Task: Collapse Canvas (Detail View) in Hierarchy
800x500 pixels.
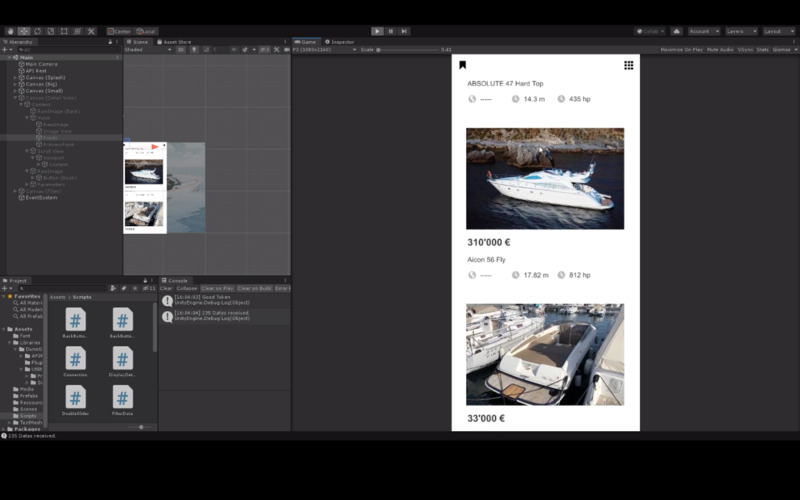Action: coord(15,97)
